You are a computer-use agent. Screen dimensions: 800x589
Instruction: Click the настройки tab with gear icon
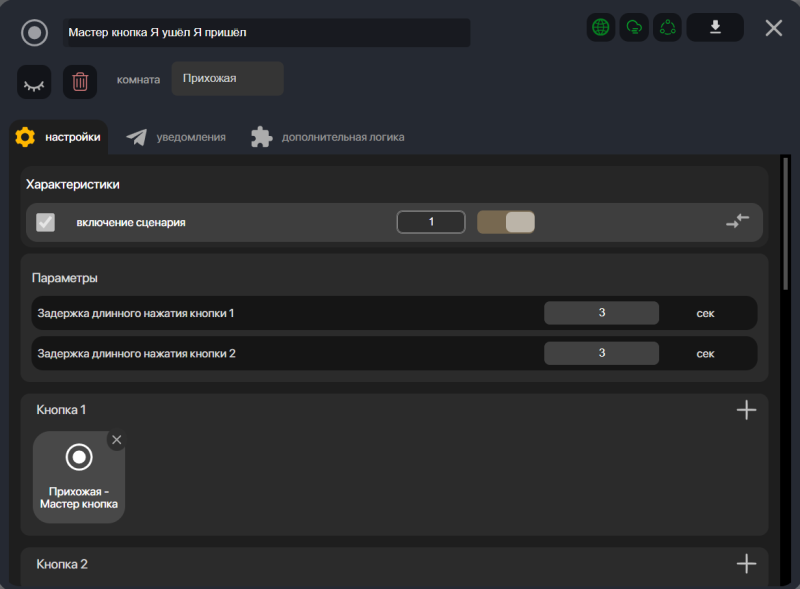59,137
